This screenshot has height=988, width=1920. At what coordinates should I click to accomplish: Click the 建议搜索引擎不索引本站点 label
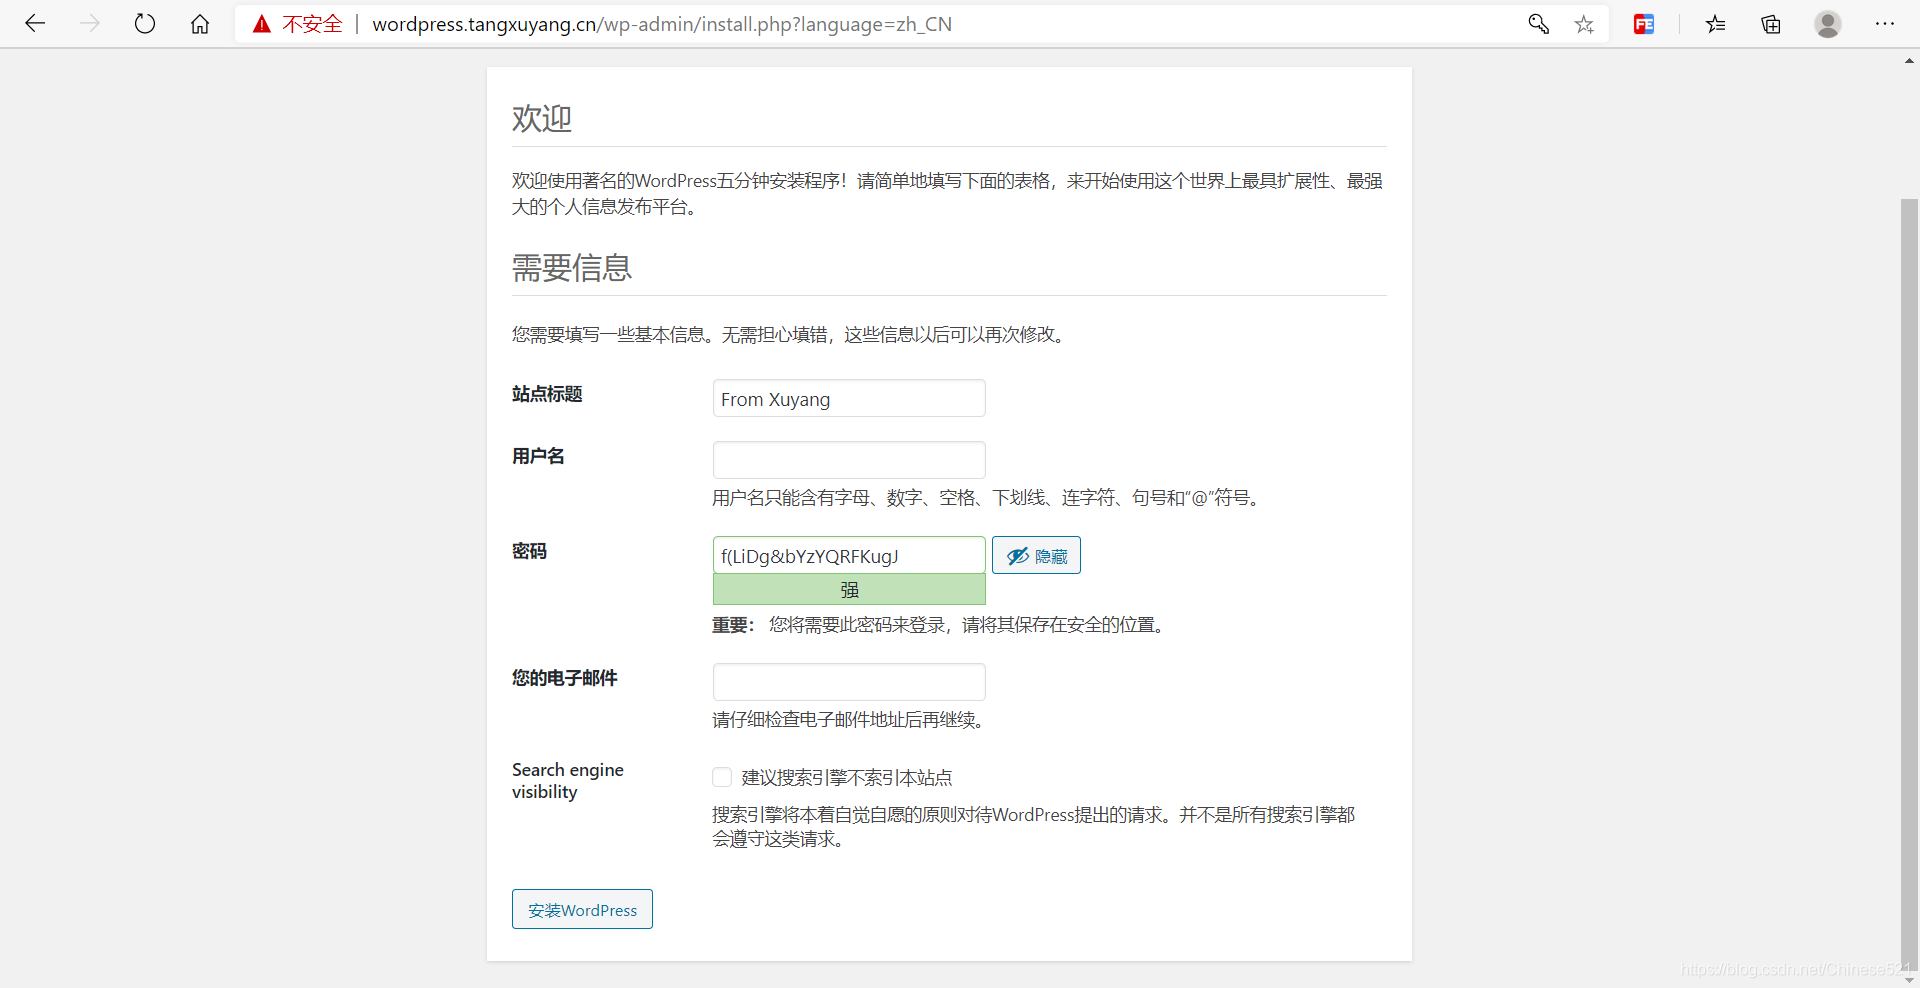pyautogui.click(x=847, y=778)
